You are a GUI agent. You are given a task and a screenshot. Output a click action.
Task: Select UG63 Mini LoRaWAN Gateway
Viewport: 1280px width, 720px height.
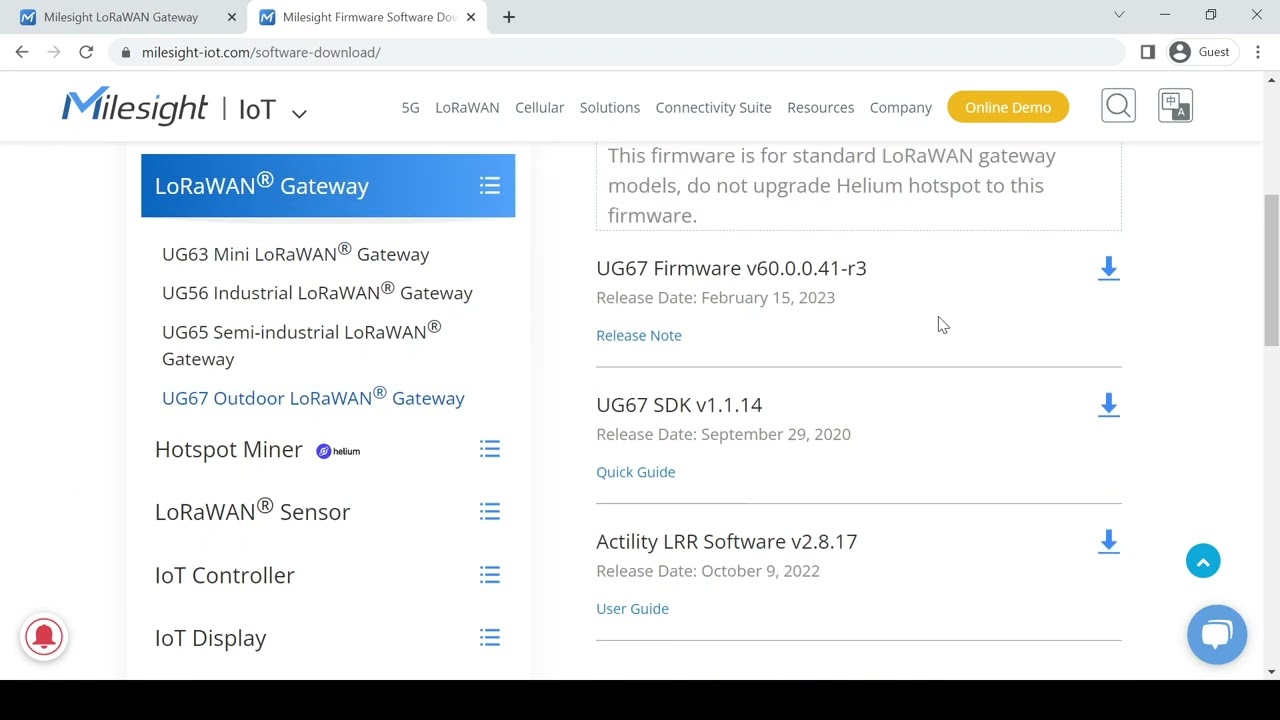coord(295,253)
